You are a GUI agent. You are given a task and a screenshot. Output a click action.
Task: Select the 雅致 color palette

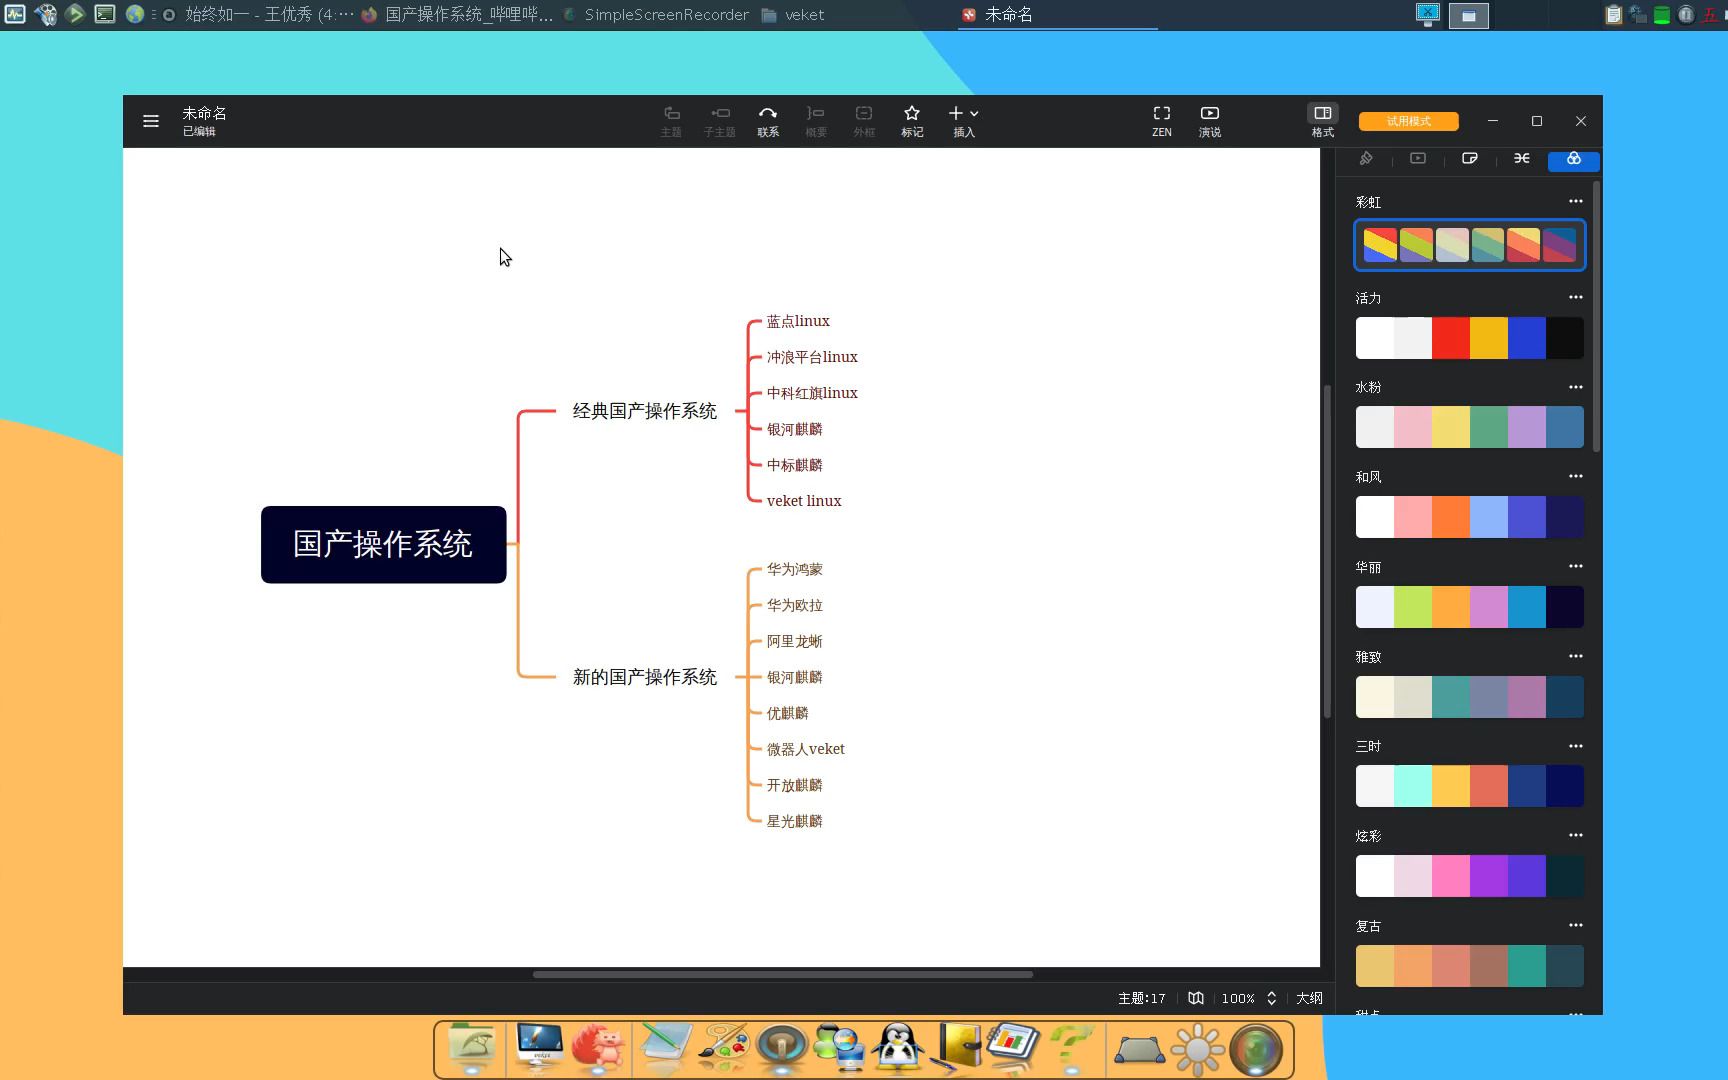tap(1470, 697)
